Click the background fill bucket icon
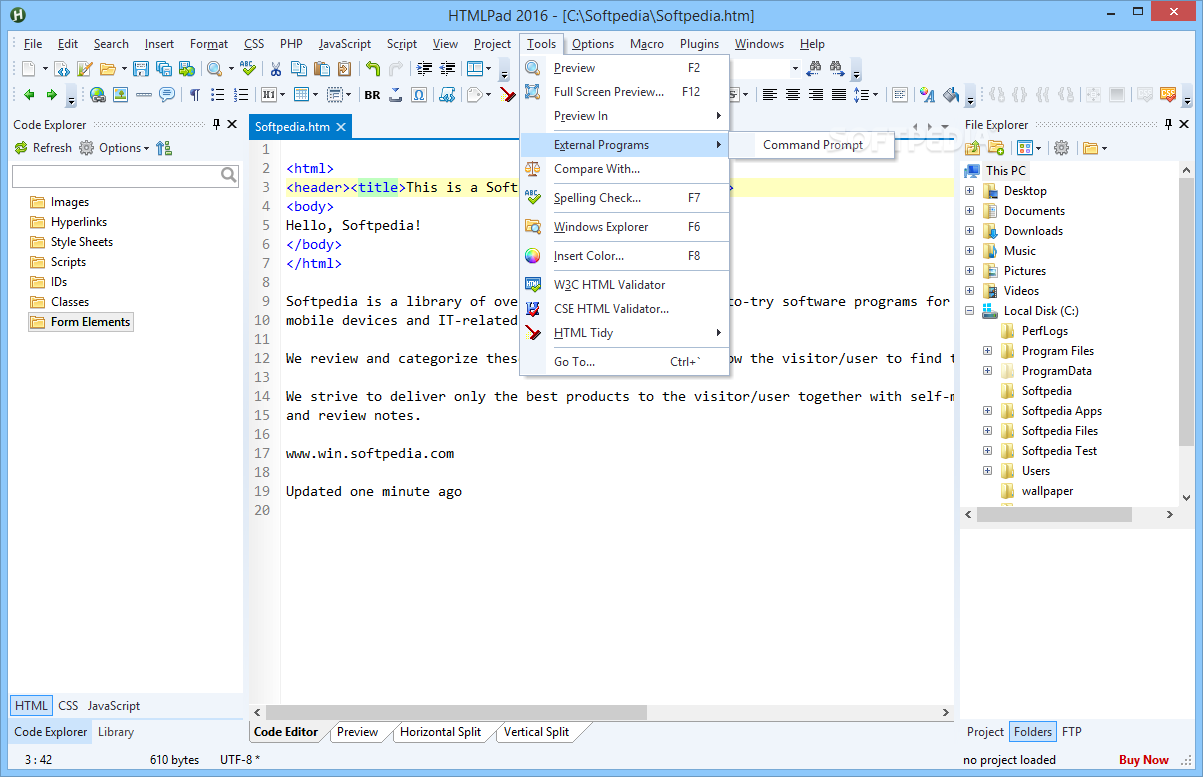The width and height of the screenshot is (1203, 777). (951, 95)
